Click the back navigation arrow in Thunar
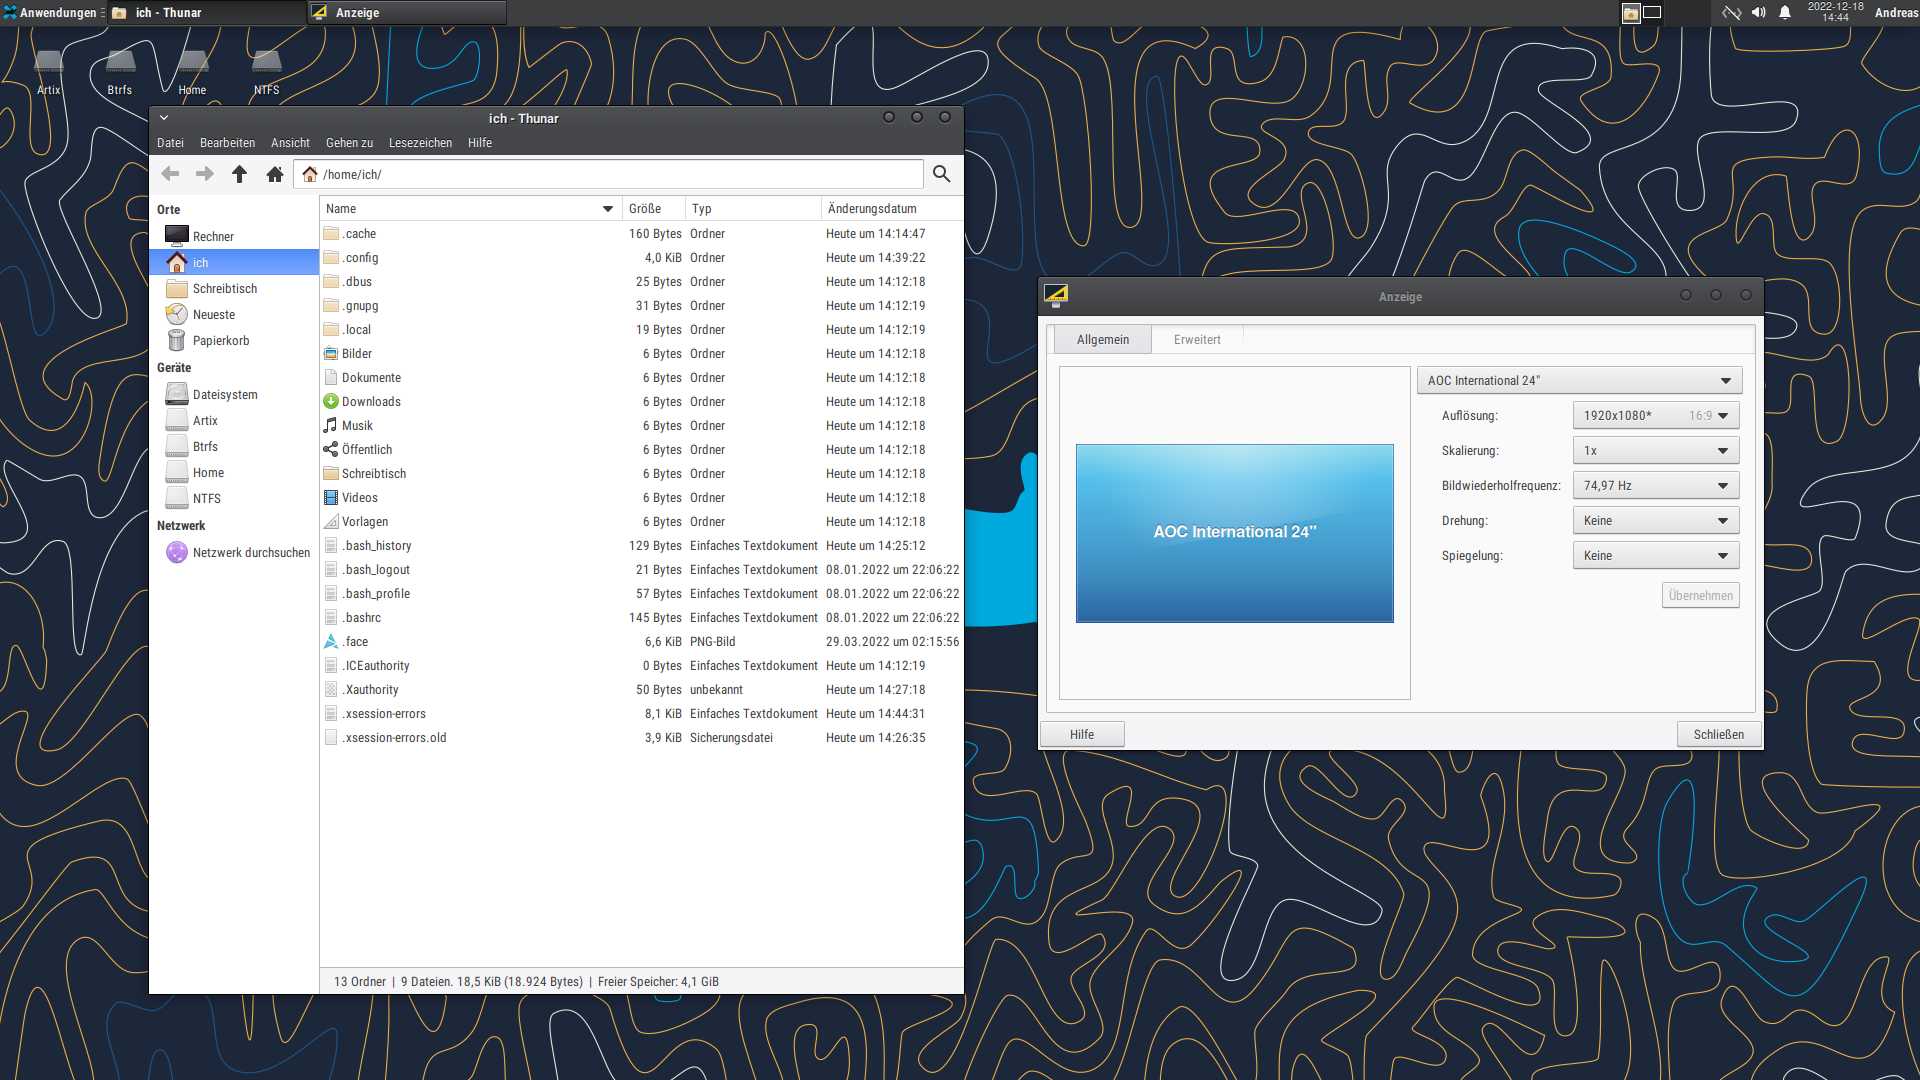Viewport: 1920px width, 1080px height. coord(171,174)
